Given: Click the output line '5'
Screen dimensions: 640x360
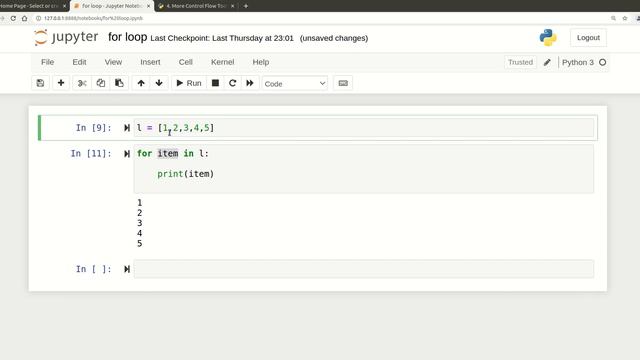Looking at the screenshot, I should (140, 244).
